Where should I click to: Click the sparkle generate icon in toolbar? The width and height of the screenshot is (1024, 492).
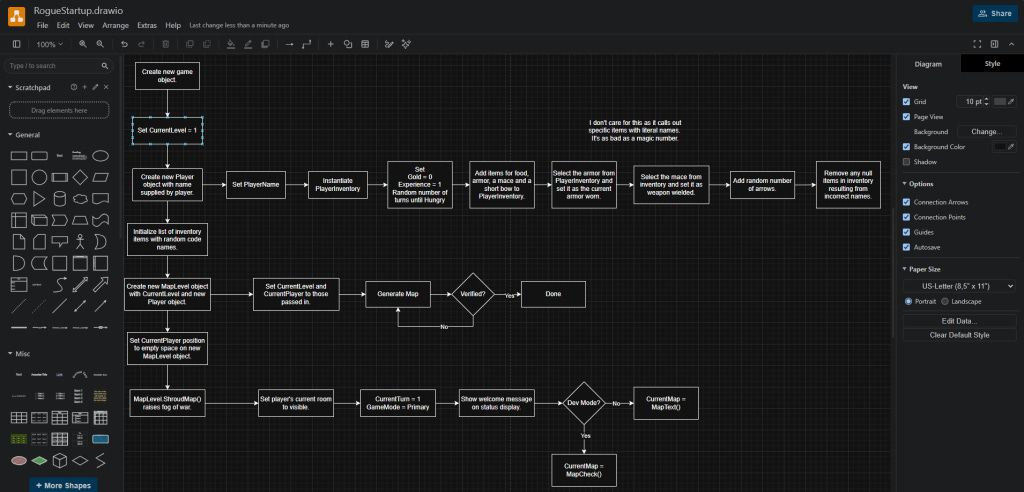point(406,44)
